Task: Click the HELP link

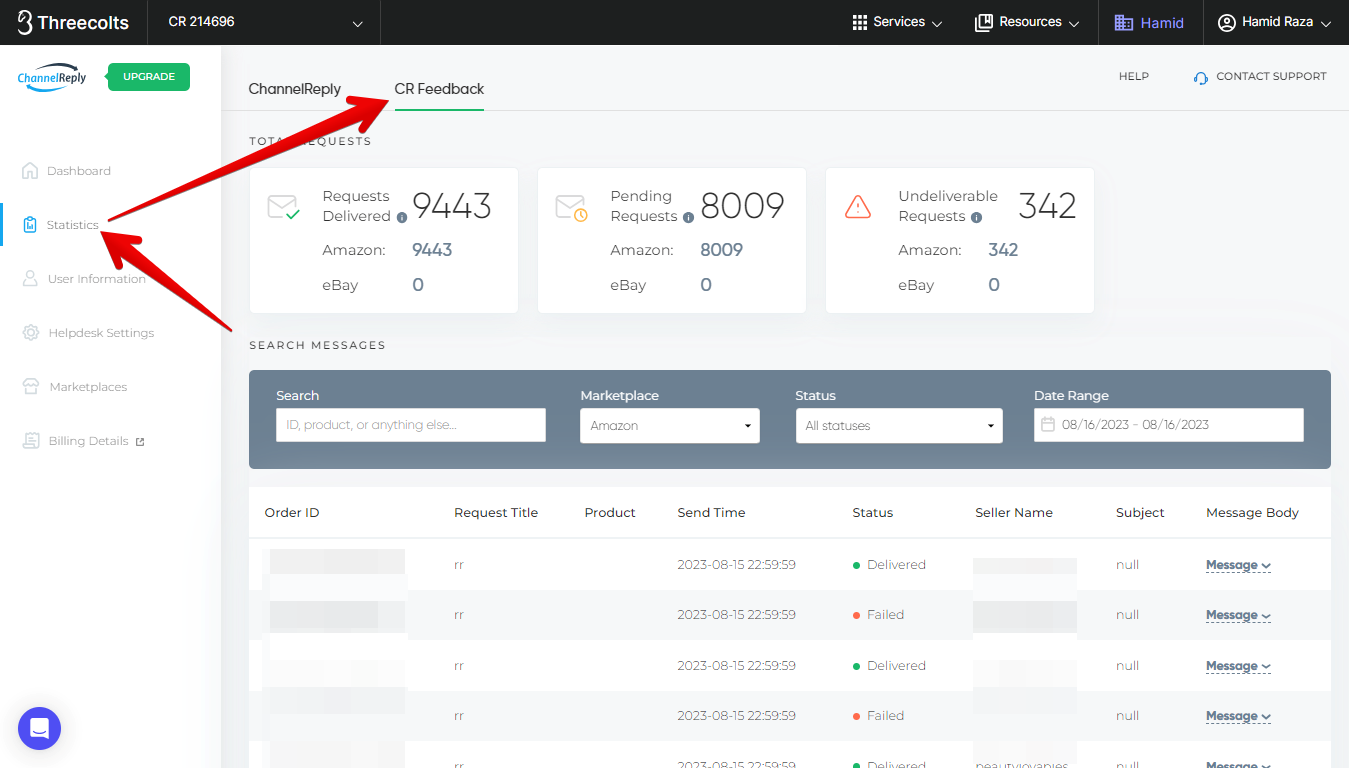Action: pyautogui.click(x=1134, y=76)
